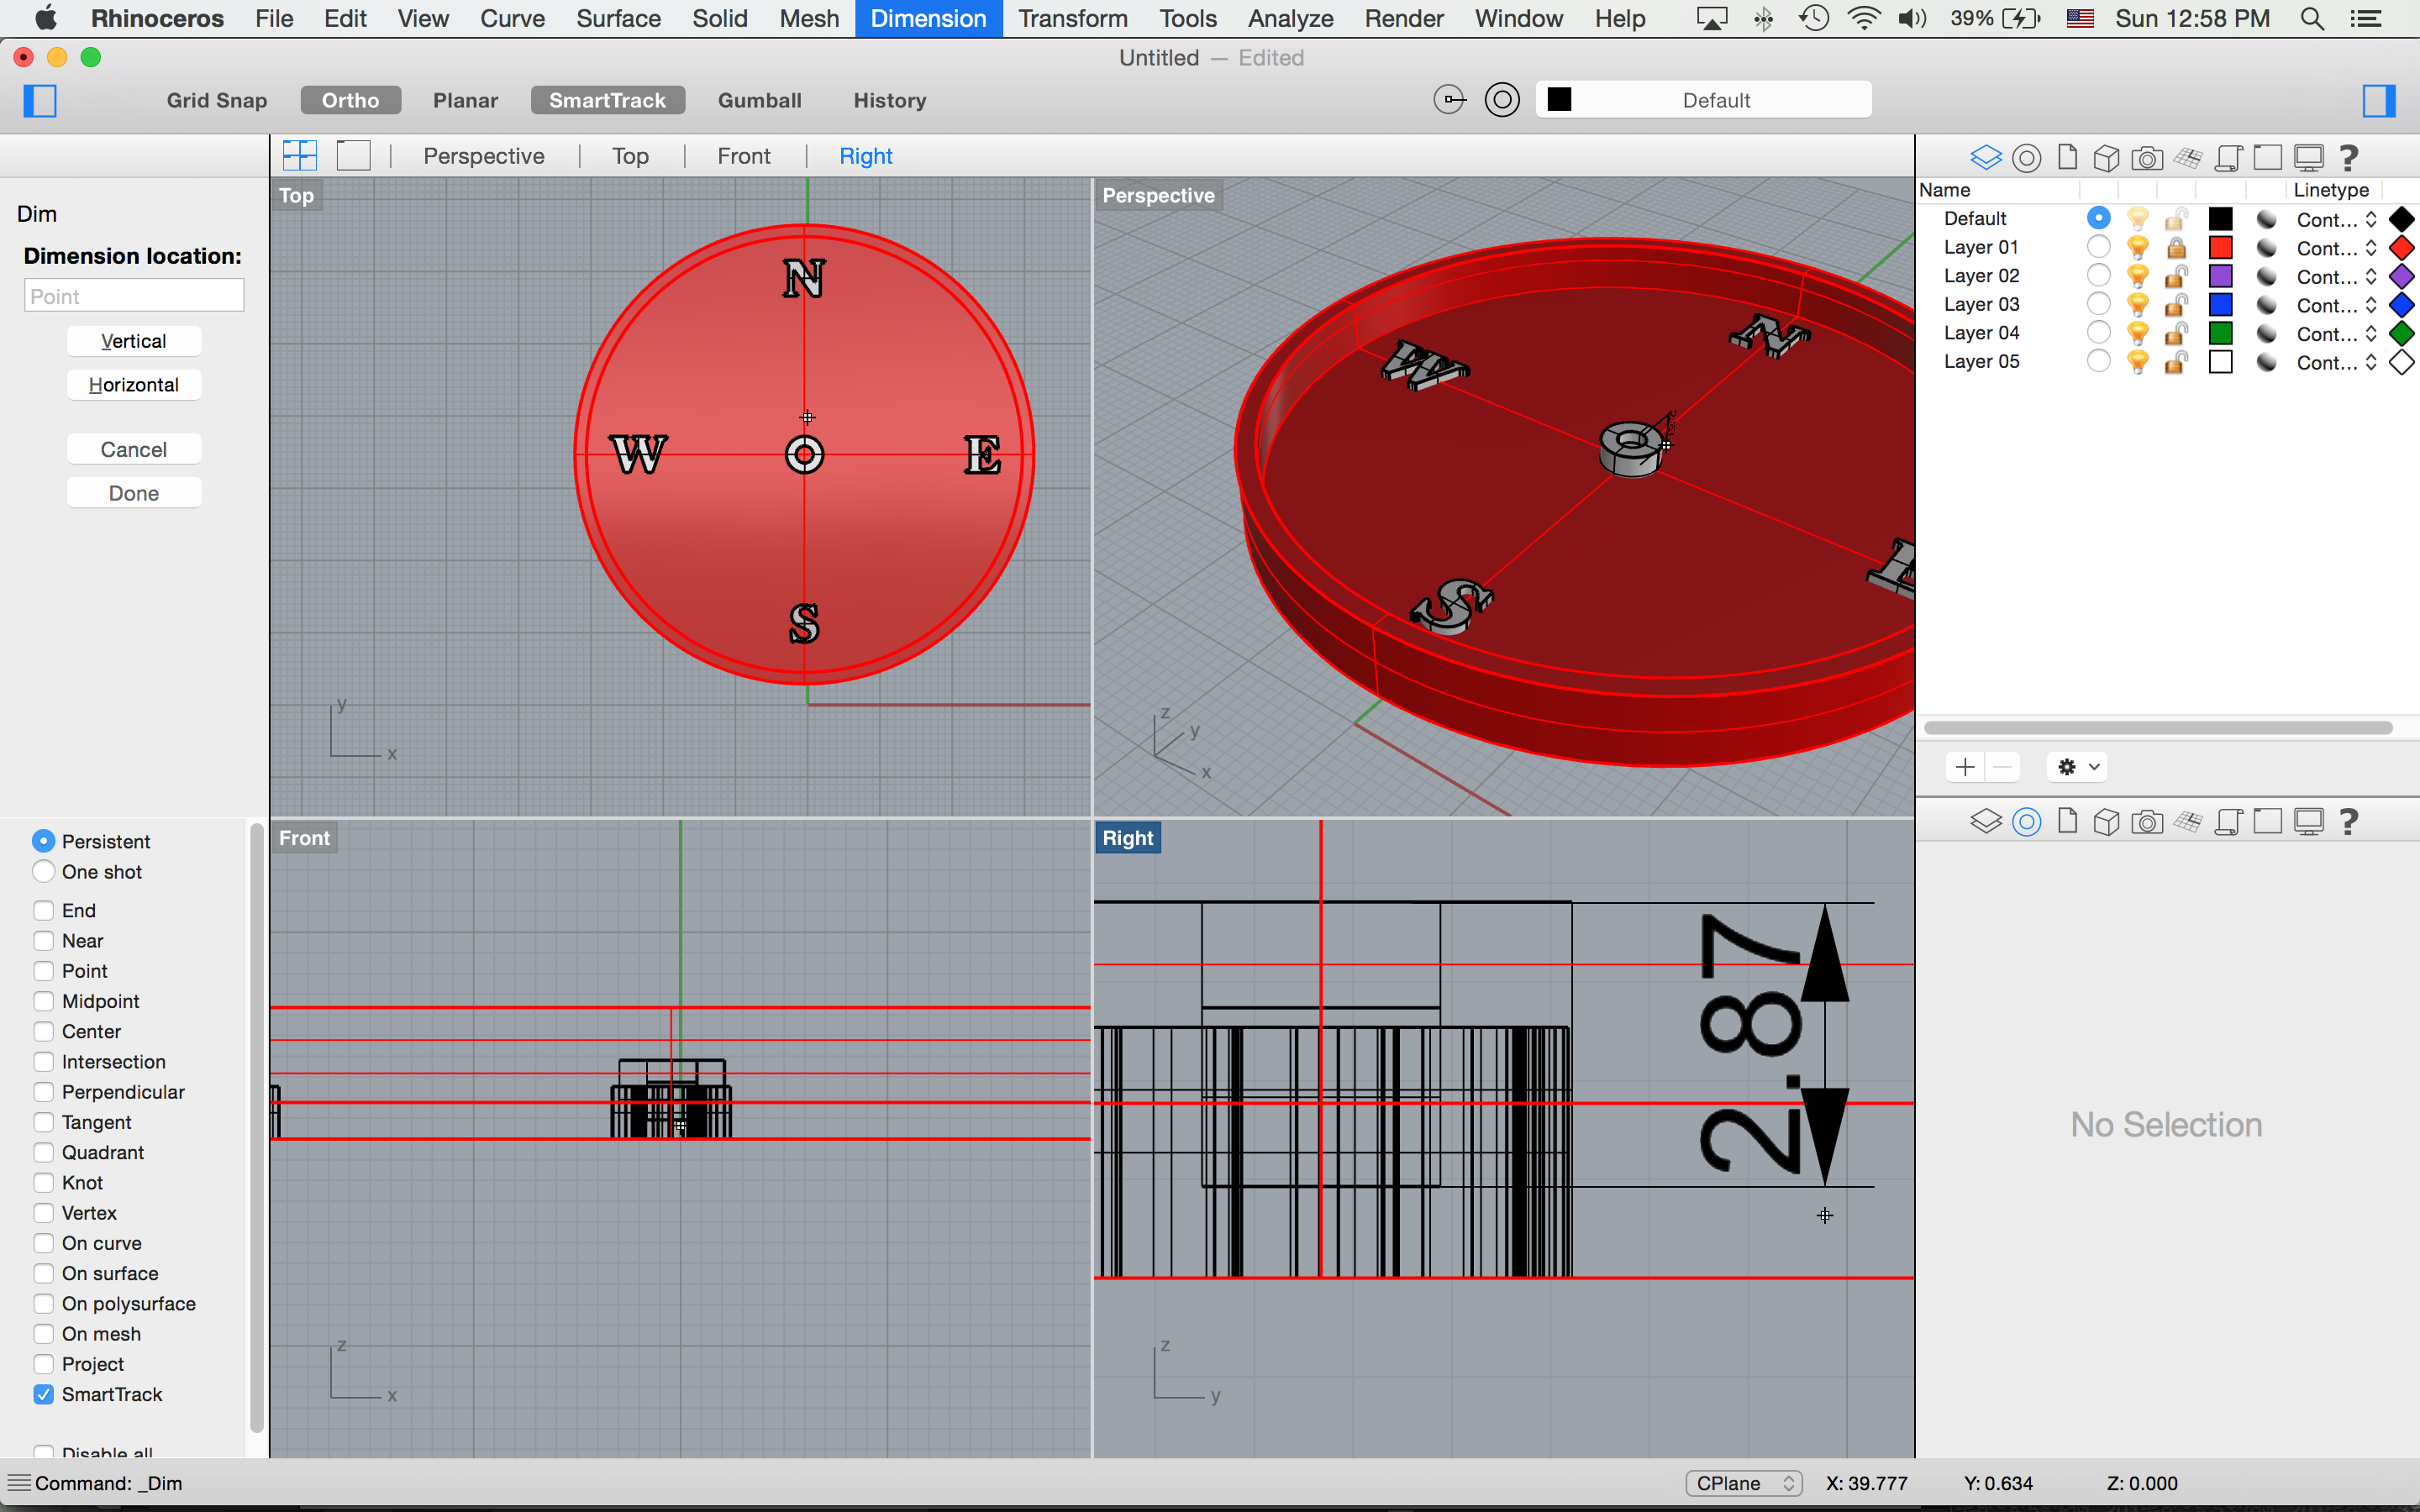2420x1512 pixels.
Task: Switch to Front viewport tab
Action: pyautogui.click(x=744, y=156)
